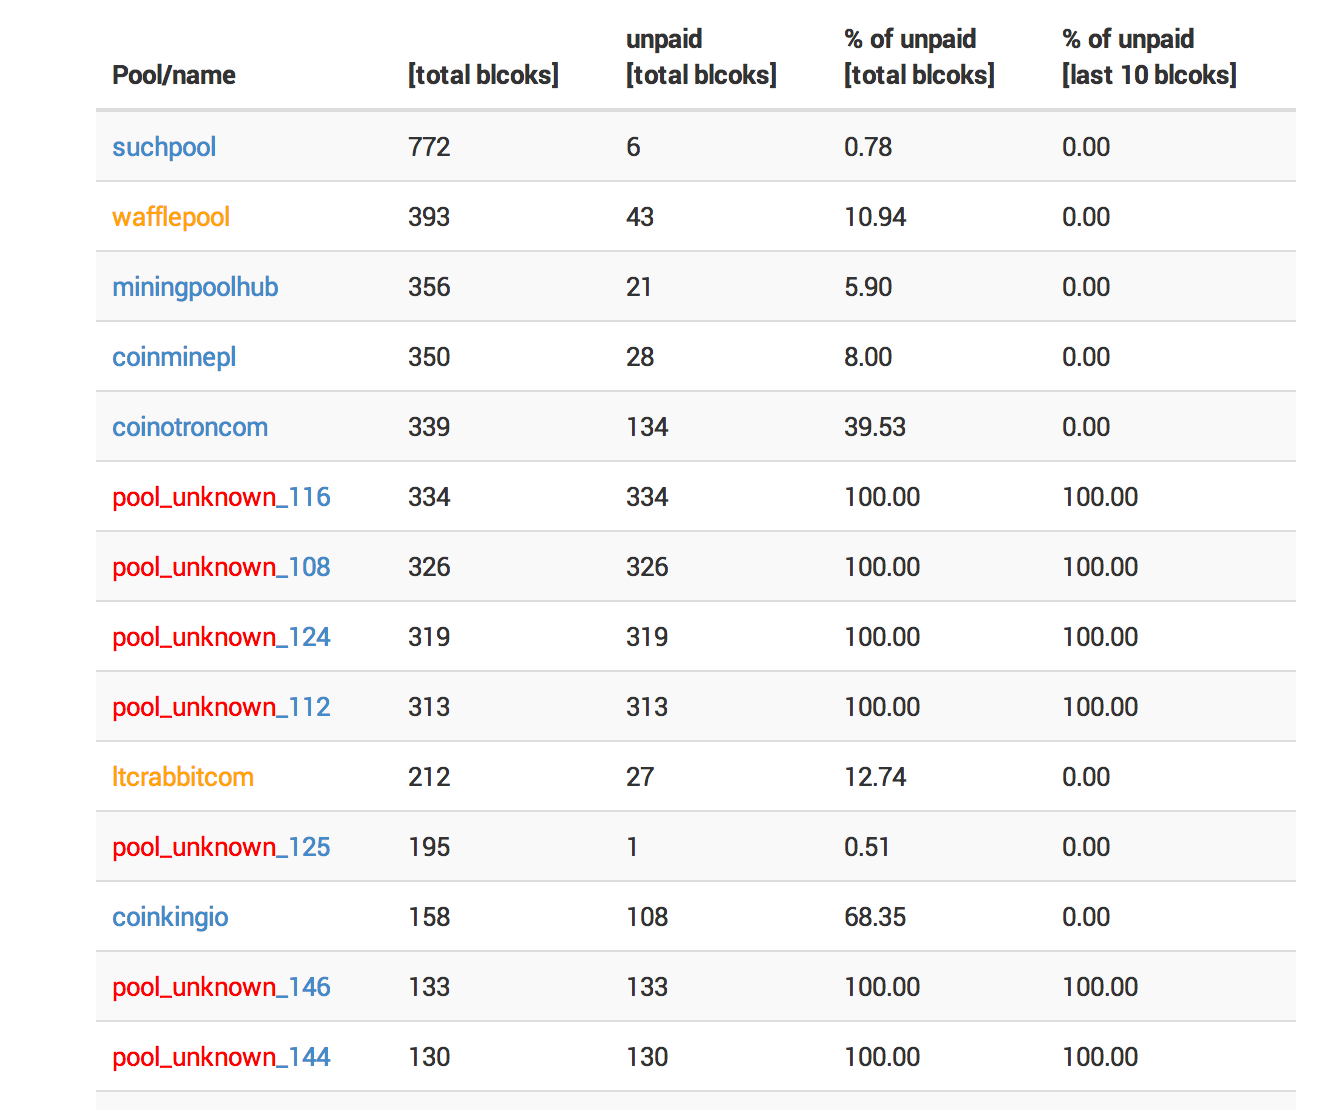Select pool_unknown_125 unpaid percent 0.51
The height and width of the screenshot is (1110, 1342).
(x=867, y=847)
